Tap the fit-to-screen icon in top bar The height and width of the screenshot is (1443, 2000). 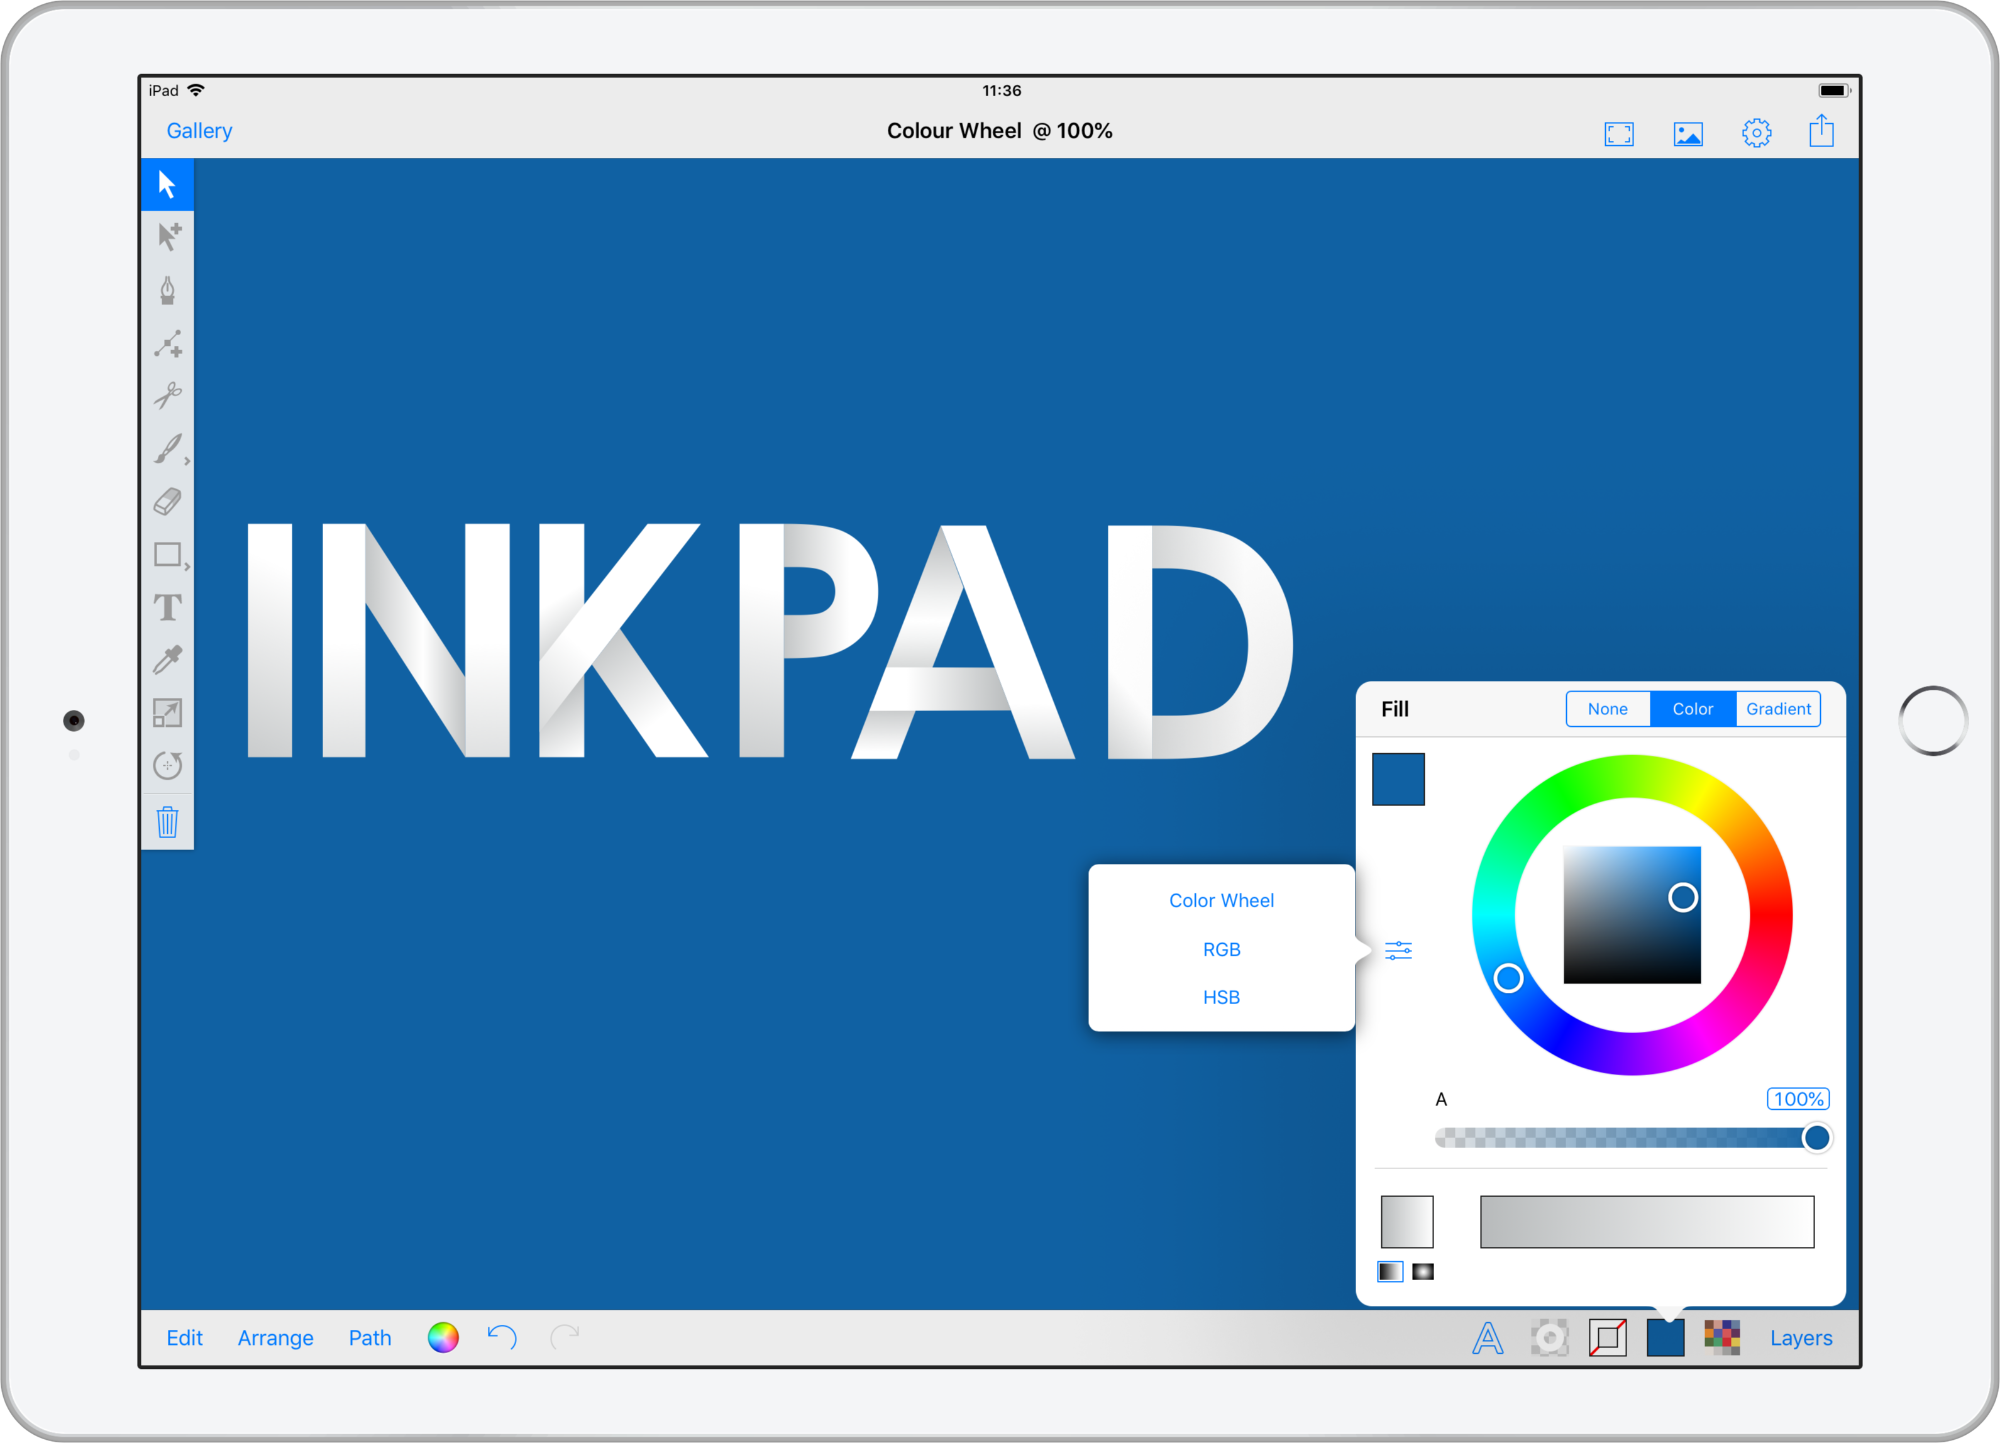tap(1619, 133)
